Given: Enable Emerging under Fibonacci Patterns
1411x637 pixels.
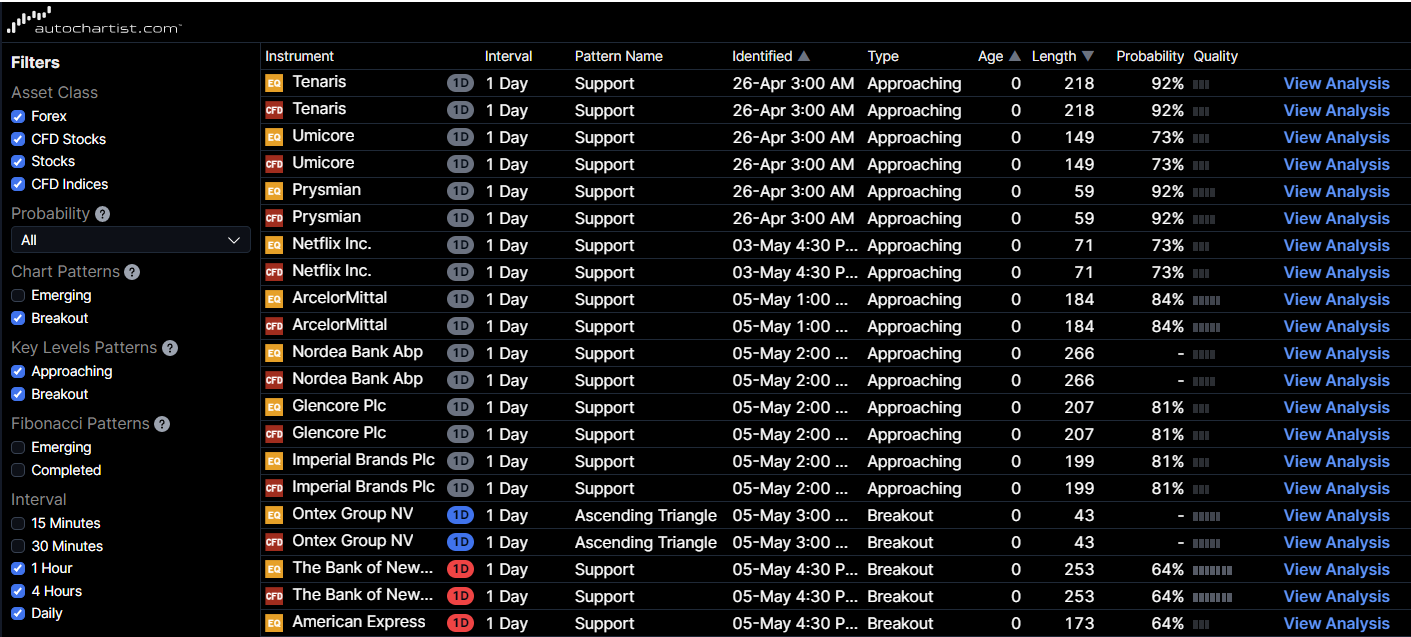Looking at the screenshot, I should pyautogui.click(x=18, y=447).
